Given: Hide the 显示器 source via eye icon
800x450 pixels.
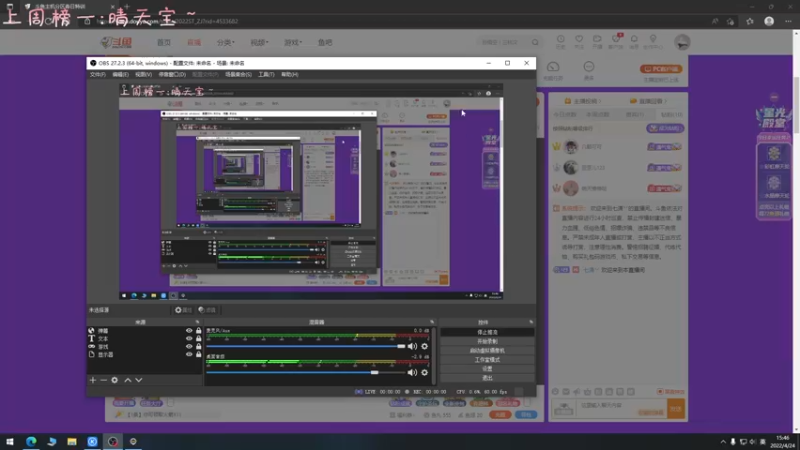Looking at the screenshot, I should (189, 354).
